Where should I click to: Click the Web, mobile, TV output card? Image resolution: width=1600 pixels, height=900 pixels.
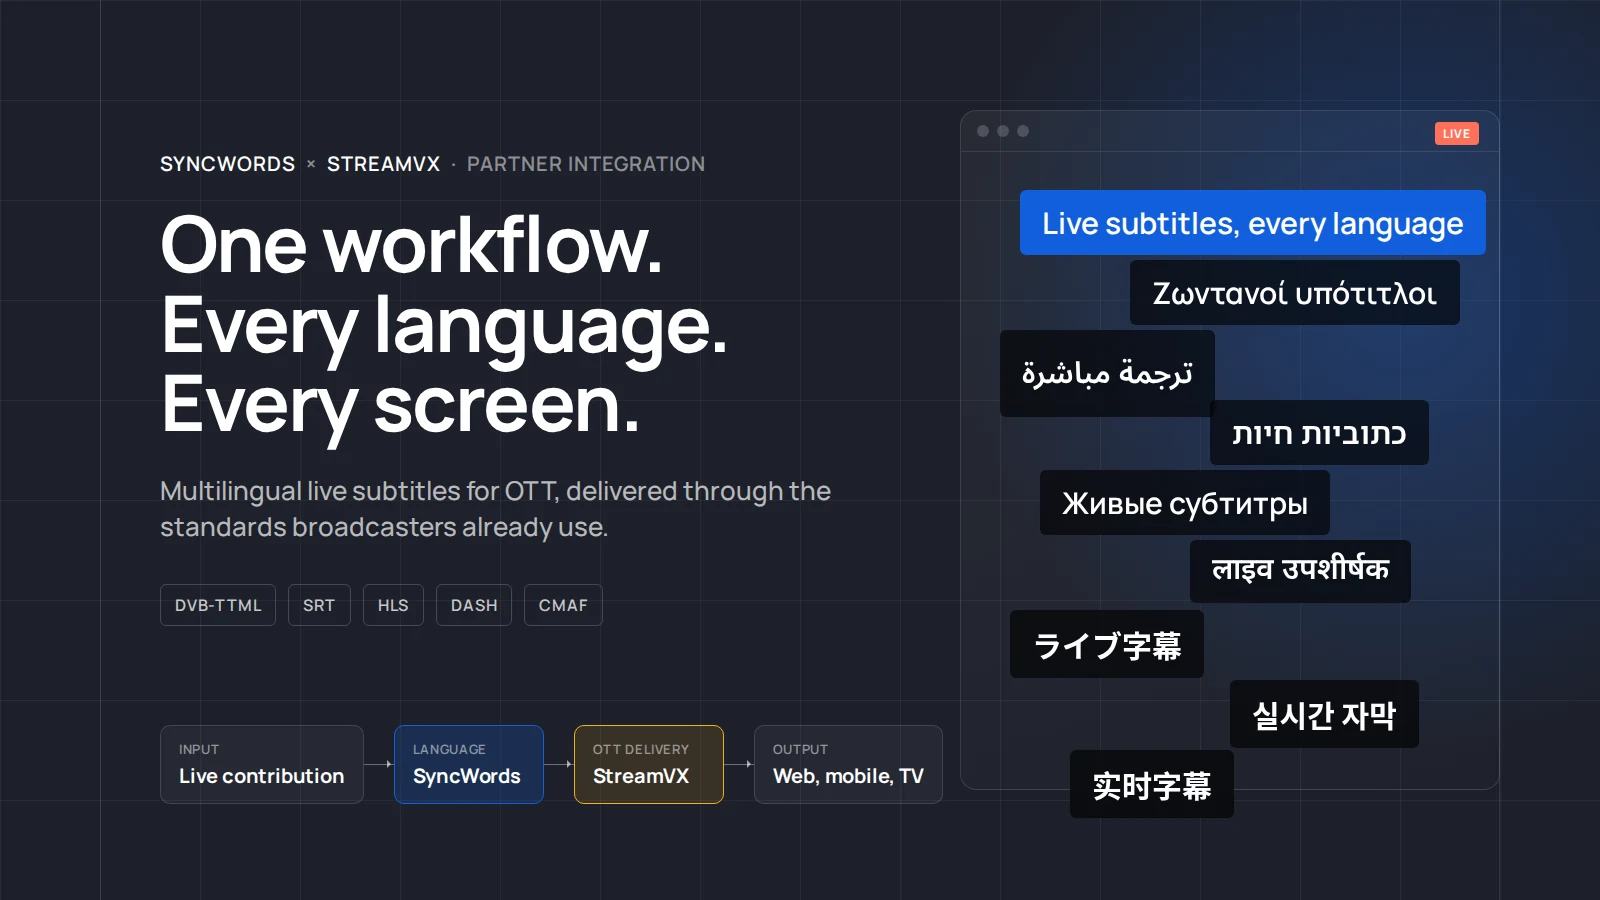click(848, 764)
